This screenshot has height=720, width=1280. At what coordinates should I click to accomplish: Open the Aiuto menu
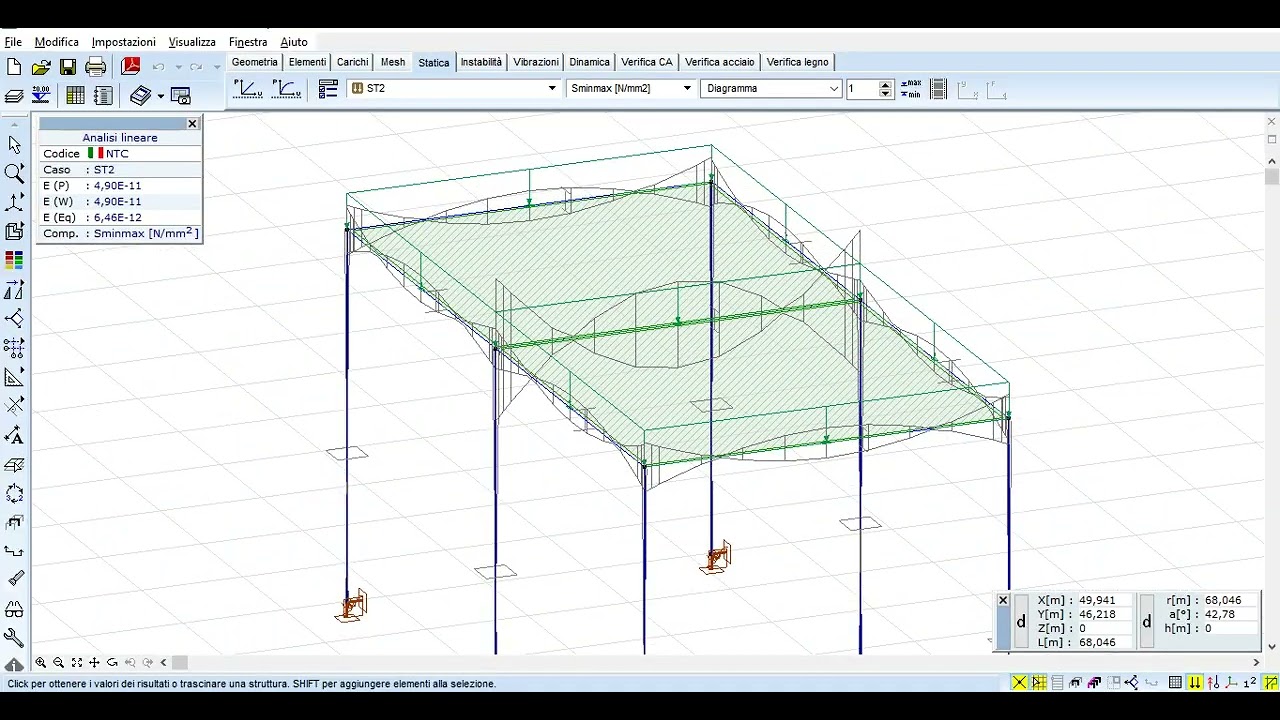tap(294, 42)
